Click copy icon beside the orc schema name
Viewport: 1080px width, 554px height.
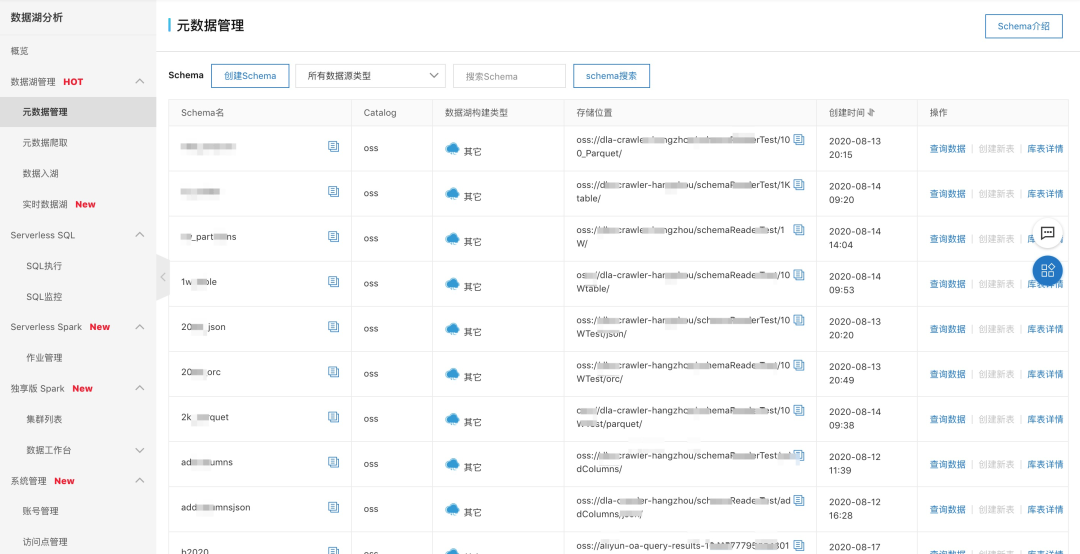pyautogui.click(x=333, y=372)
